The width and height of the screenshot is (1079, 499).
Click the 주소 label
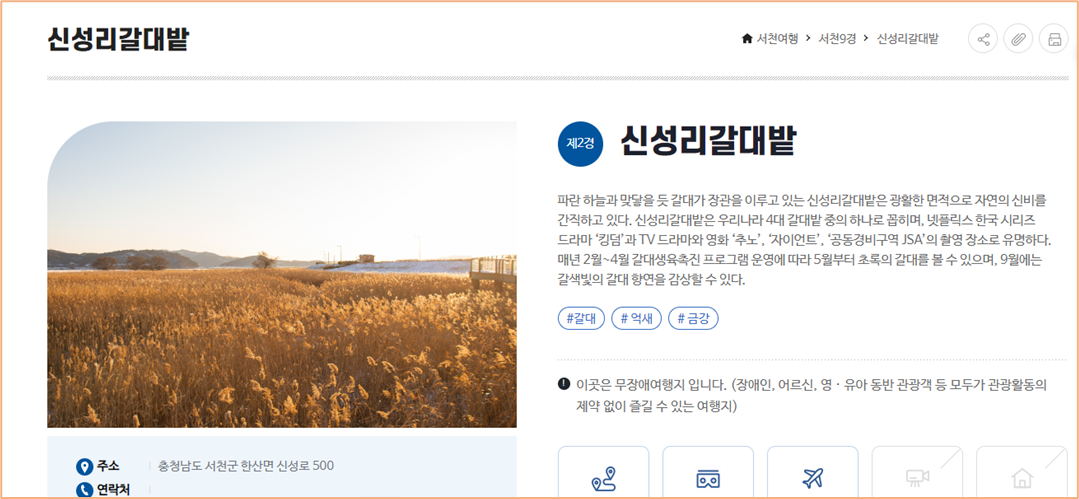tap(108, 466)
